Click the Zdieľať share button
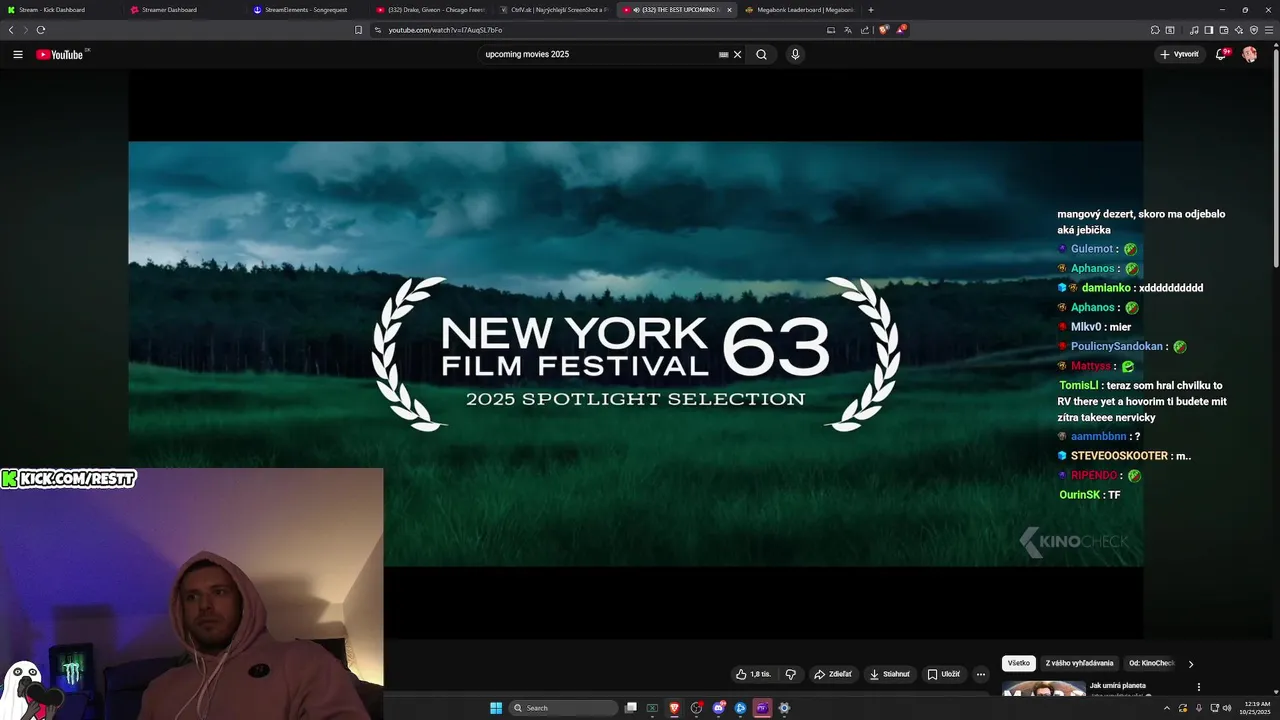This screenshot has height=720, width=1280. coord(833,674)
